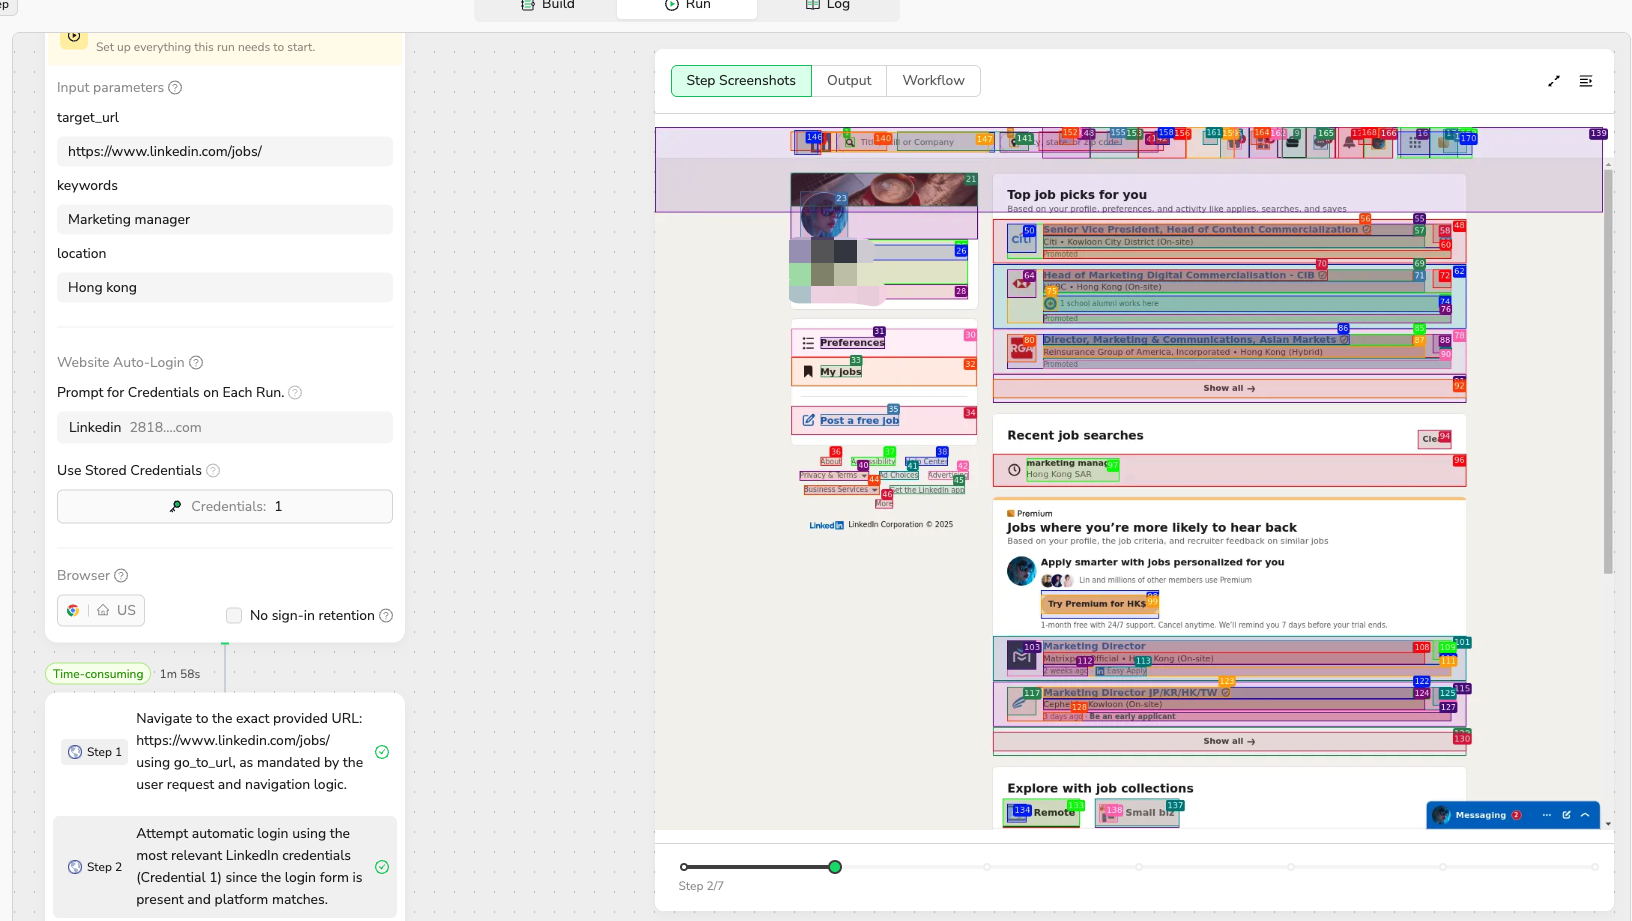Open the Linkedin credential field
Screen dimensions: 1632x921
[225, 428]
